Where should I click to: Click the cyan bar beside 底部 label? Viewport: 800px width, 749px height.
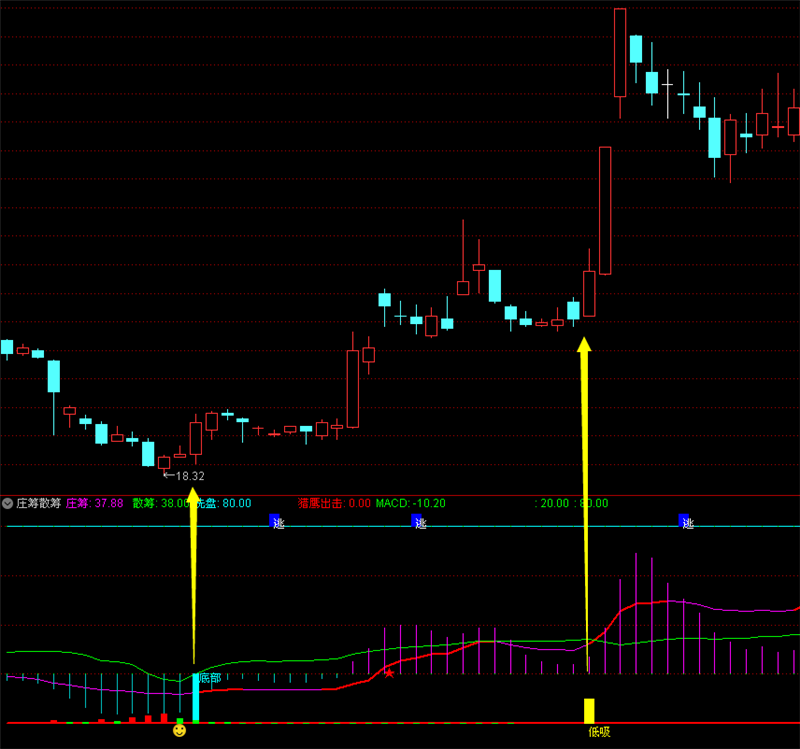[x=195, y=697]
